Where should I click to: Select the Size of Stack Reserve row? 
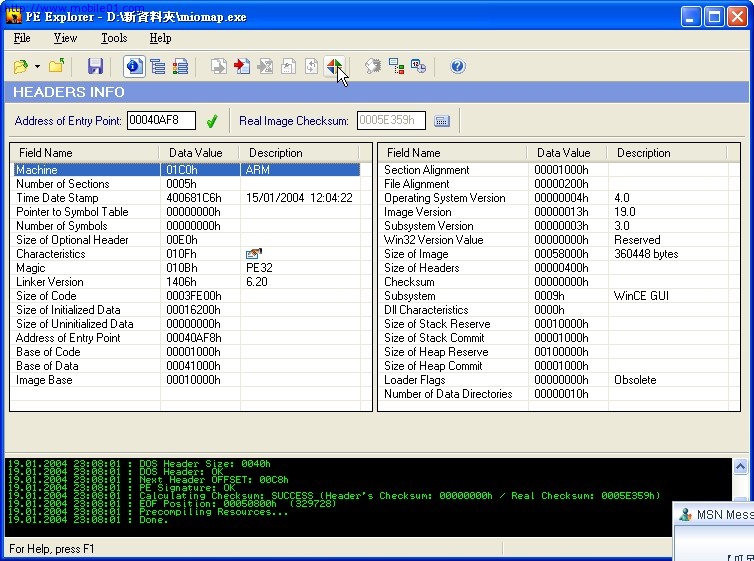[x=555, y=324]
